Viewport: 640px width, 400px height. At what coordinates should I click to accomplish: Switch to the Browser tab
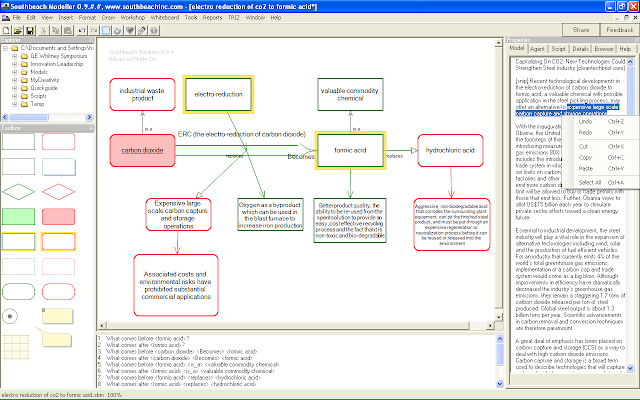(604, 49)
